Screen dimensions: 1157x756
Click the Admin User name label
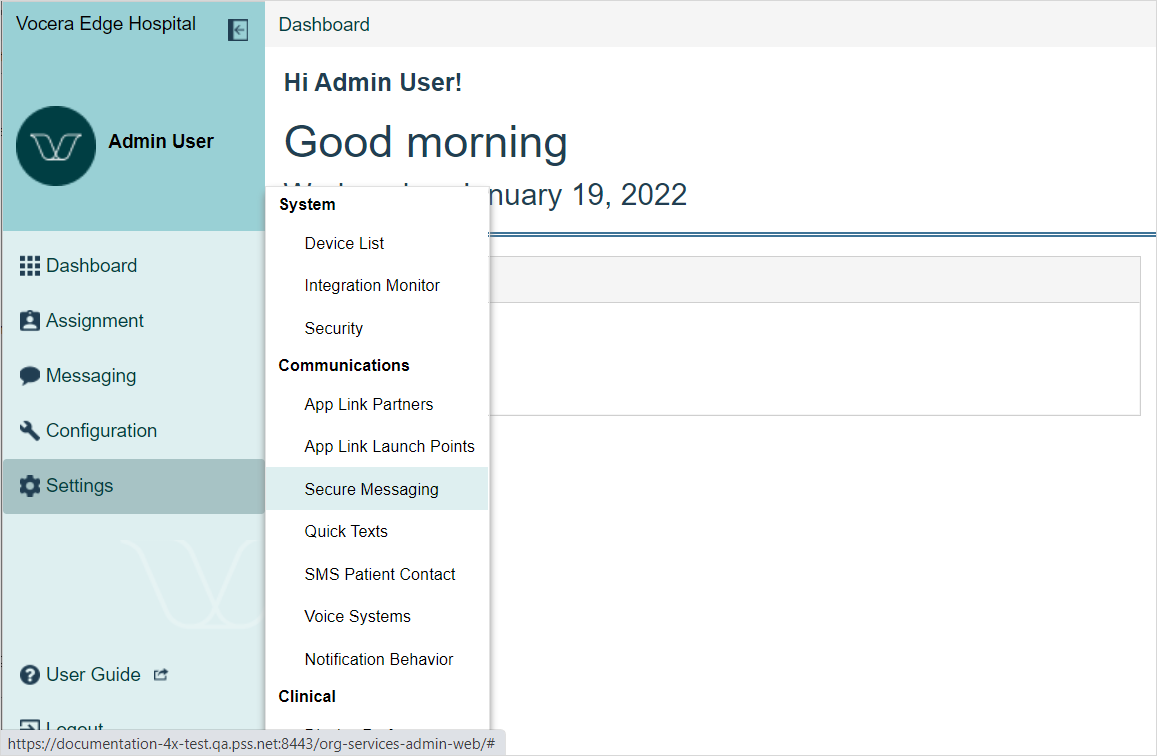tap(161, 142)
